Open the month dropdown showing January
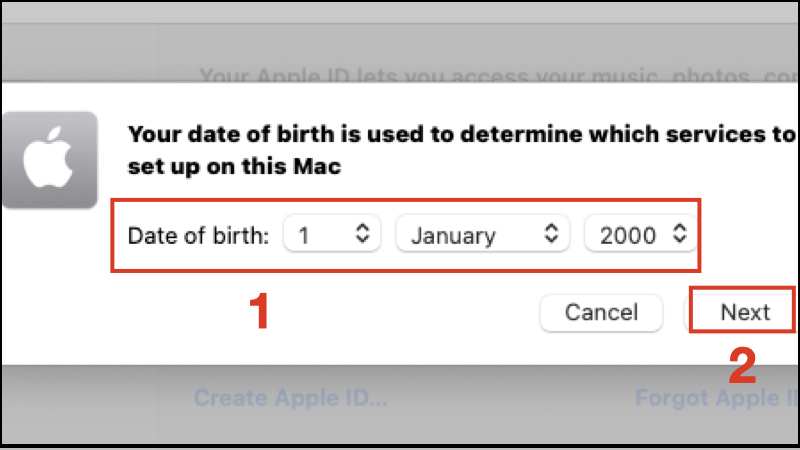 [x=482, y=235]
